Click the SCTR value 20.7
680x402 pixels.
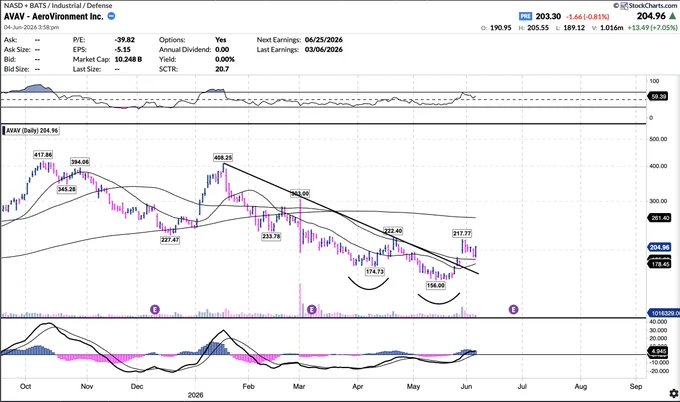click(222, 69)
